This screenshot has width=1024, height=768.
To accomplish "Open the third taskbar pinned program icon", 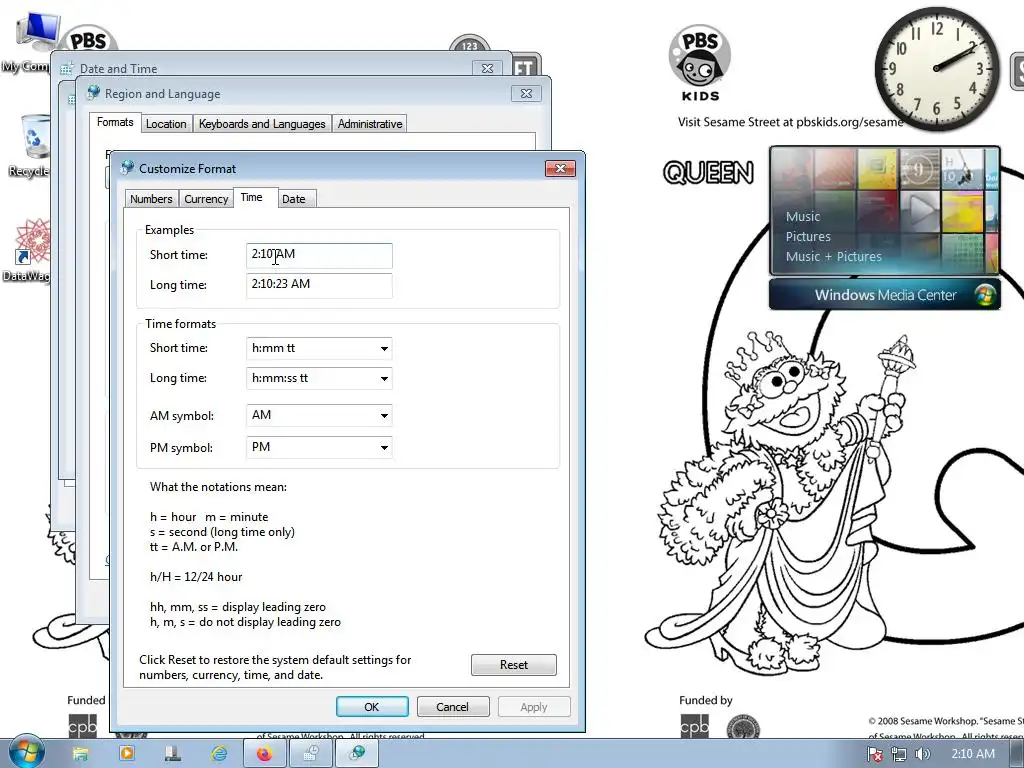I will point(172,754).
